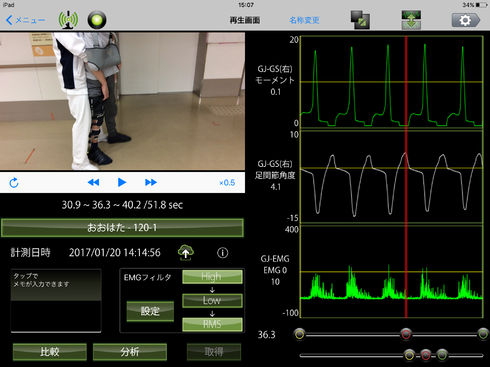Click the 15:07 clock in status bar
This screenshot has height=367, width=490.
[246, 5]
